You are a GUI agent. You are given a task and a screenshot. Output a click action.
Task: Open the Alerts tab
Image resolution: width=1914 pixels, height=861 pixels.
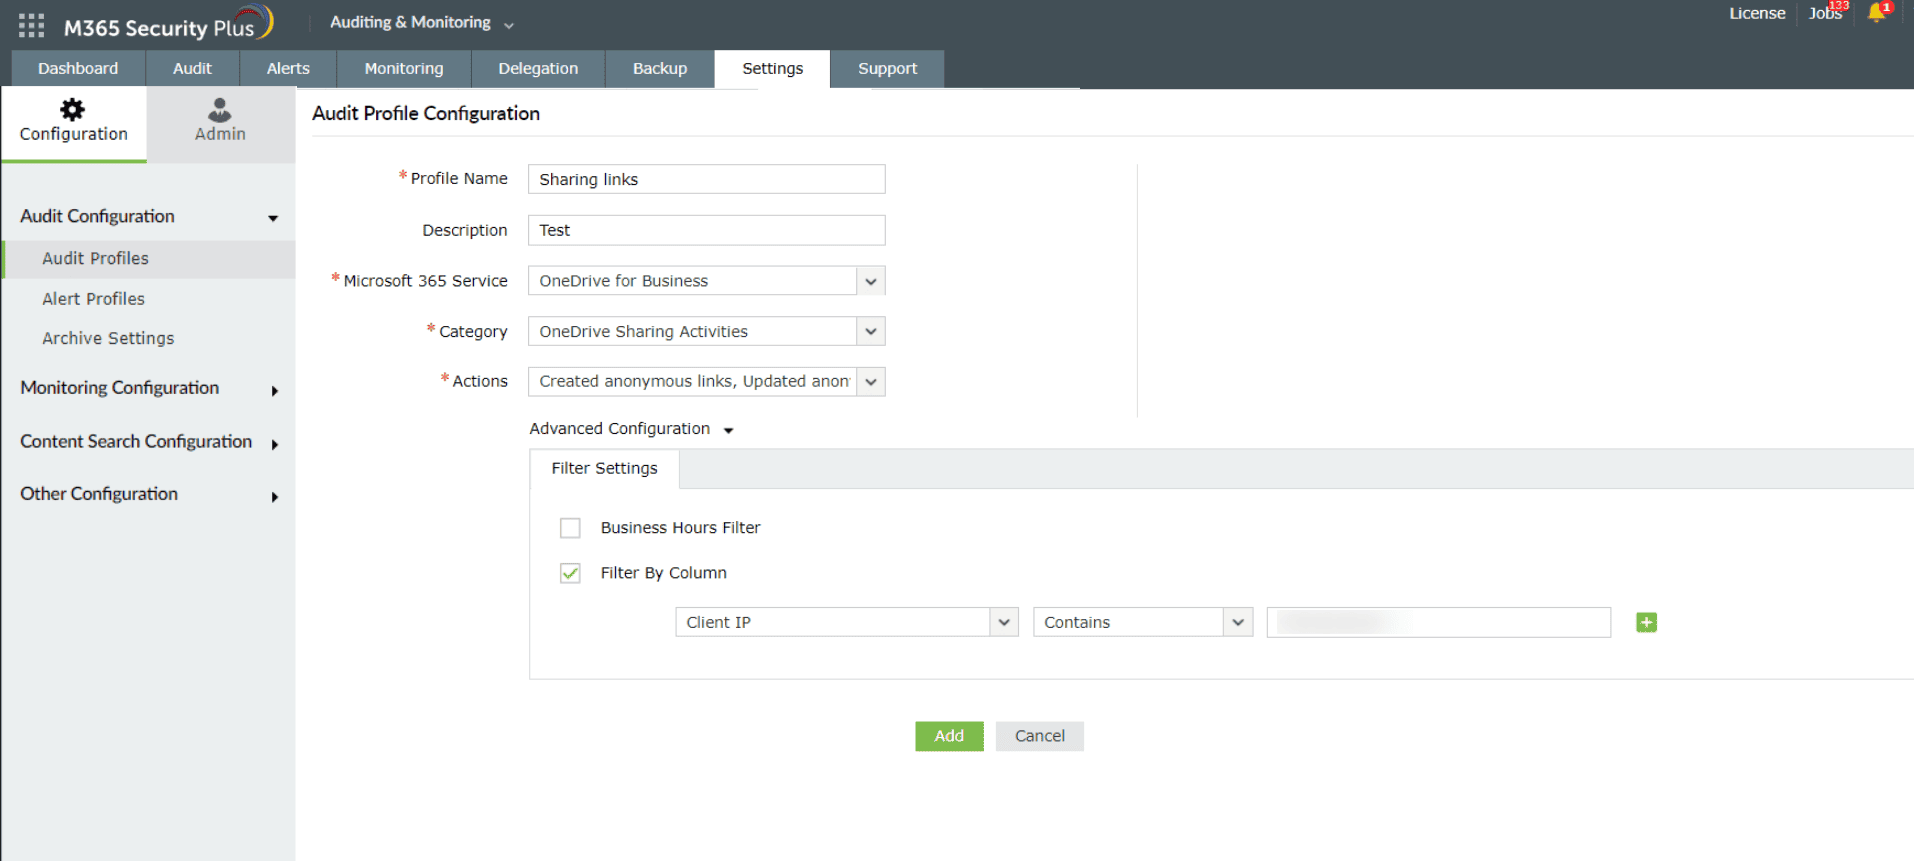tap(288, 69)
